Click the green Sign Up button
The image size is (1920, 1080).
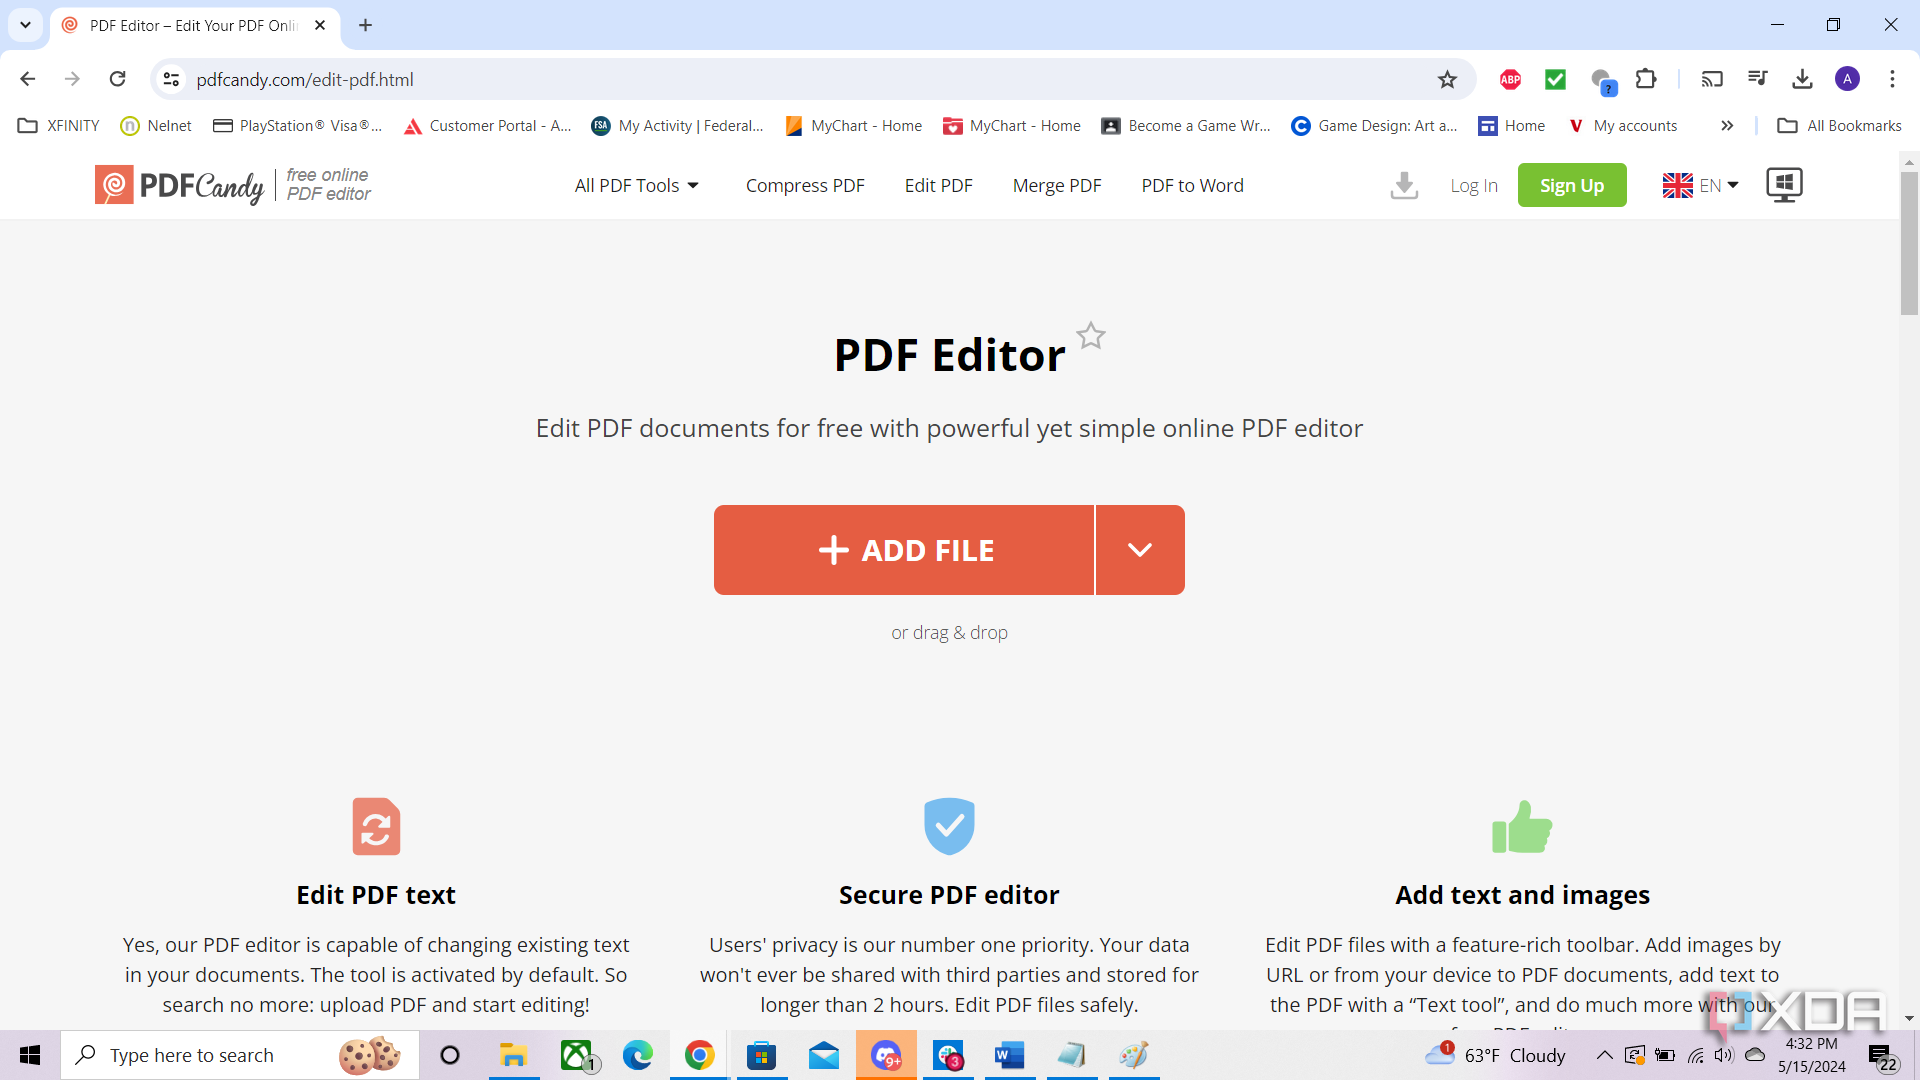pos(1572,186)
